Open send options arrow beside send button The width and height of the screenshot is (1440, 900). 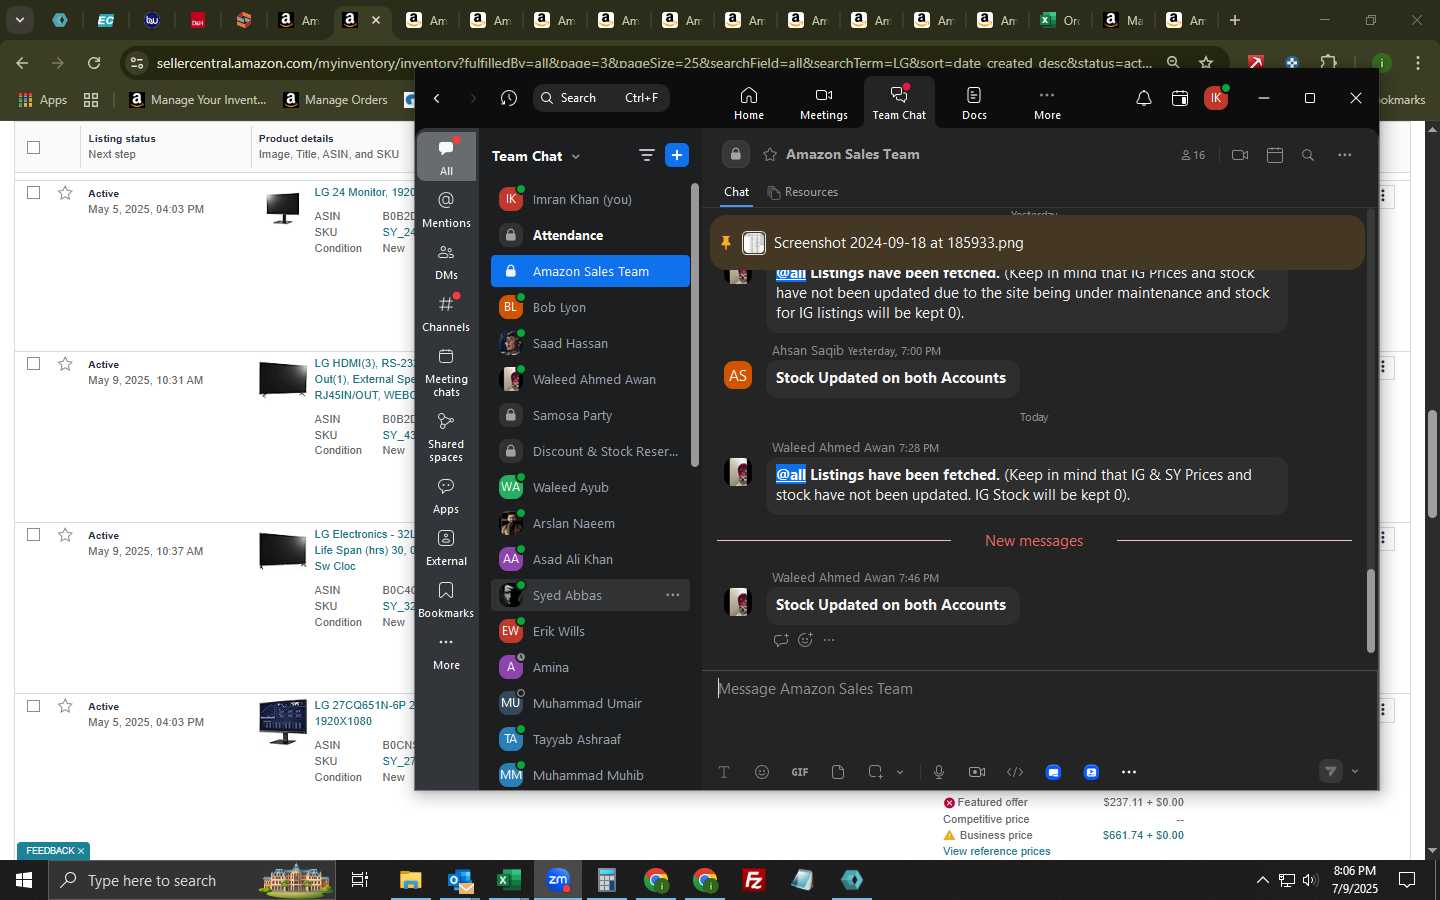coord(1355,771)
